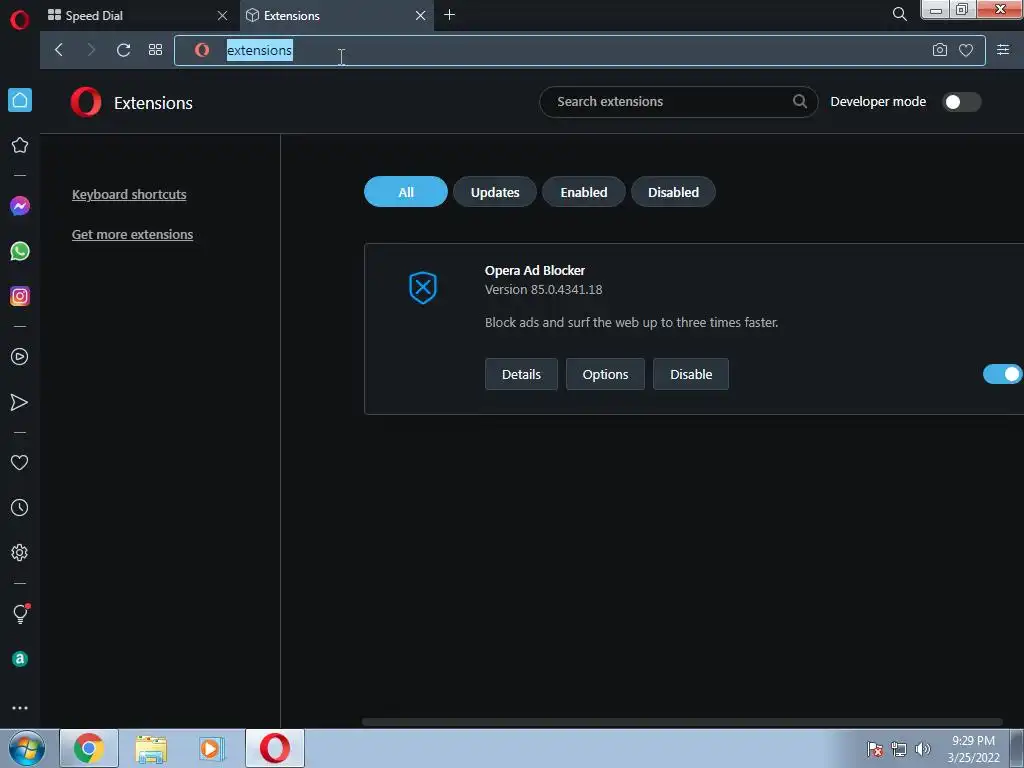Screen dimensions: 1024x768
Task: Show All extensions filter
Action: coord(406,192)
